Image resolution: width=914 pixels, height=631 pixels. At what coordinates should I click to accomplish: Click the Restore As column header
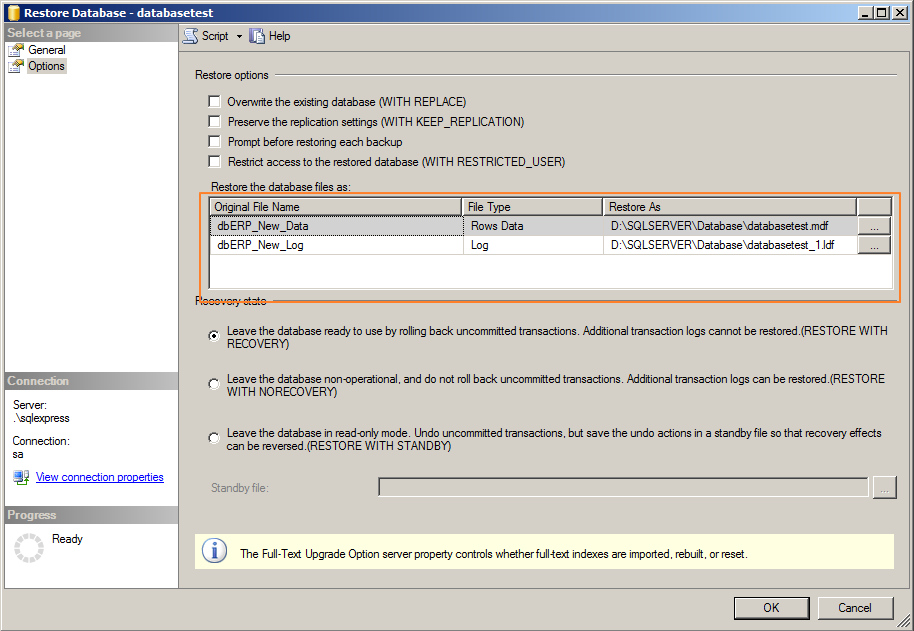click(x=730, y=207)
